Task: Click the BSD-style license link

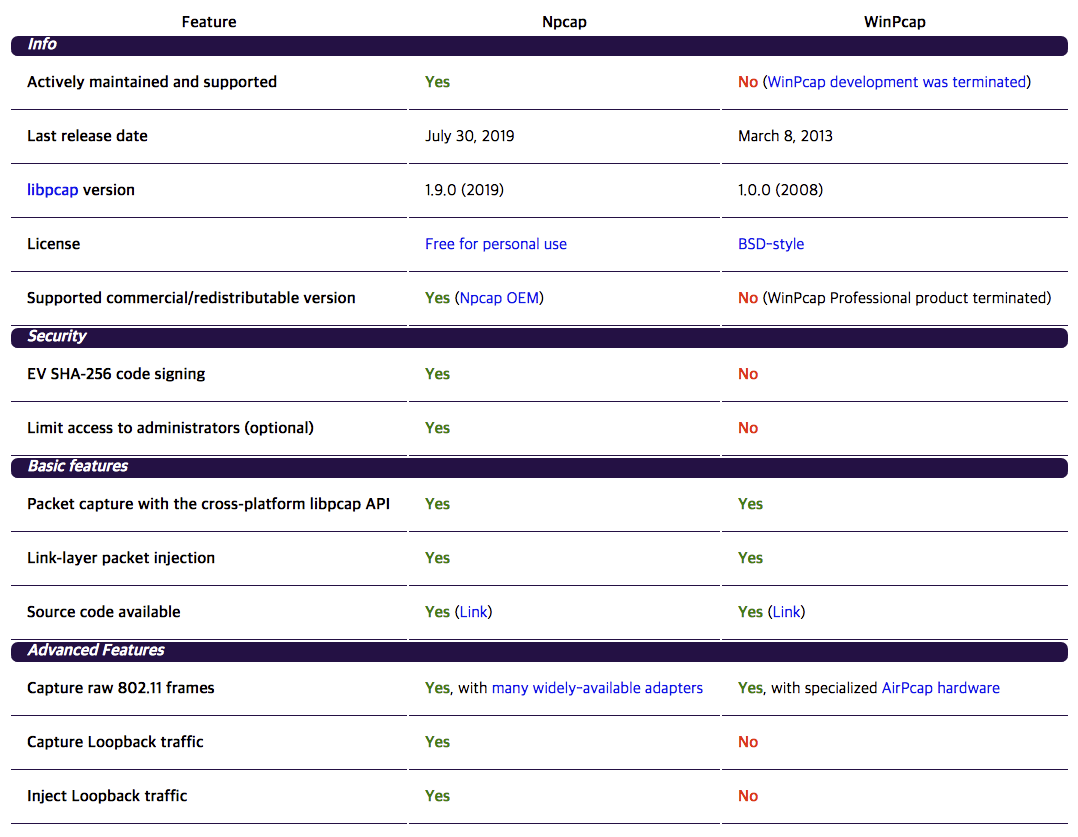Action: click(x=771, y=244)
